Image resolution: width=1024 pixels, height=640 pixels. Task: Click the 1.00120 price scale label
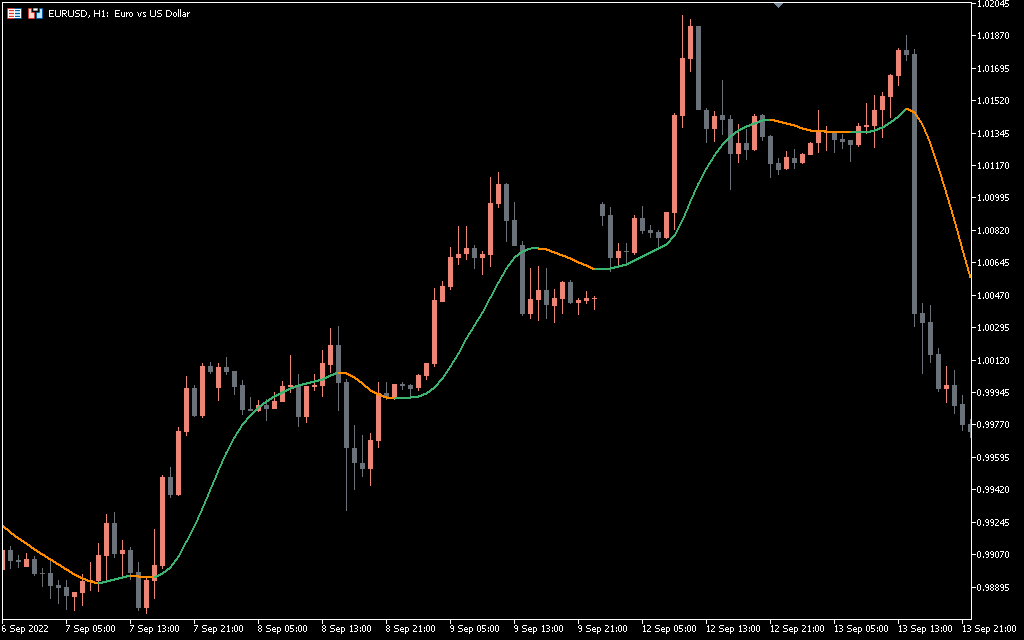[x=994, y=360]
